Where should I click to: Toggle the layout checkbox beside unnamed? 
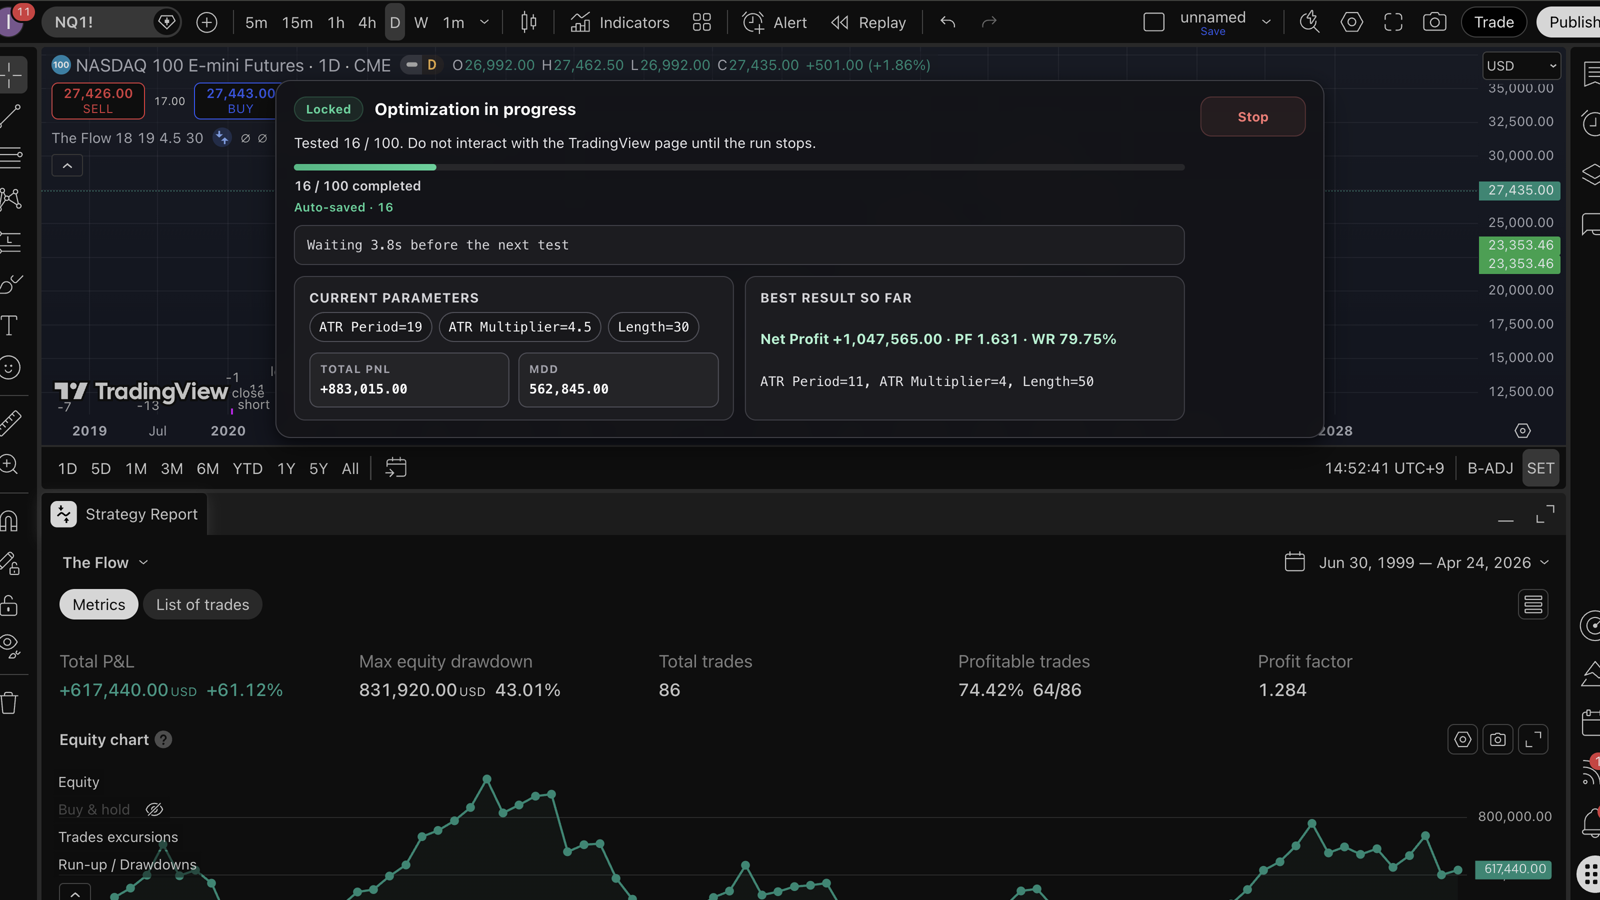click(1154, 22)
